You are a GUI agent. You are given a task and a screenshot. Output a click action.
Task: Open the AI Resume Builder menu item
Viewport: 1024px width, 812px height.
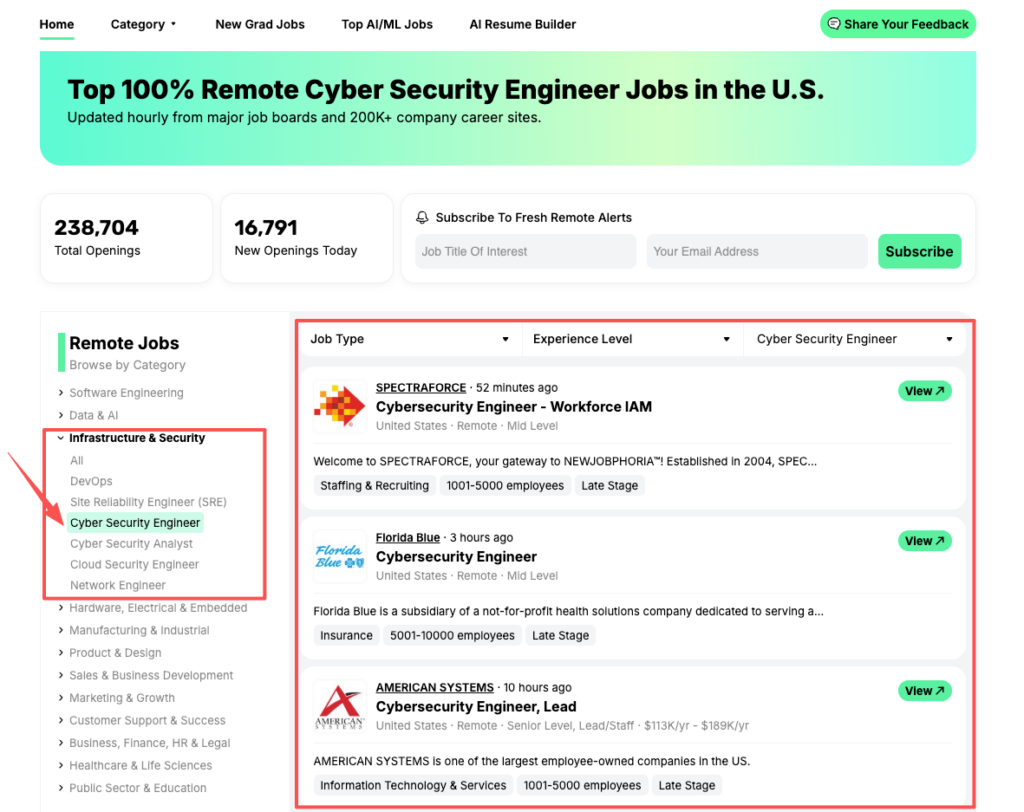coord(522,24)
